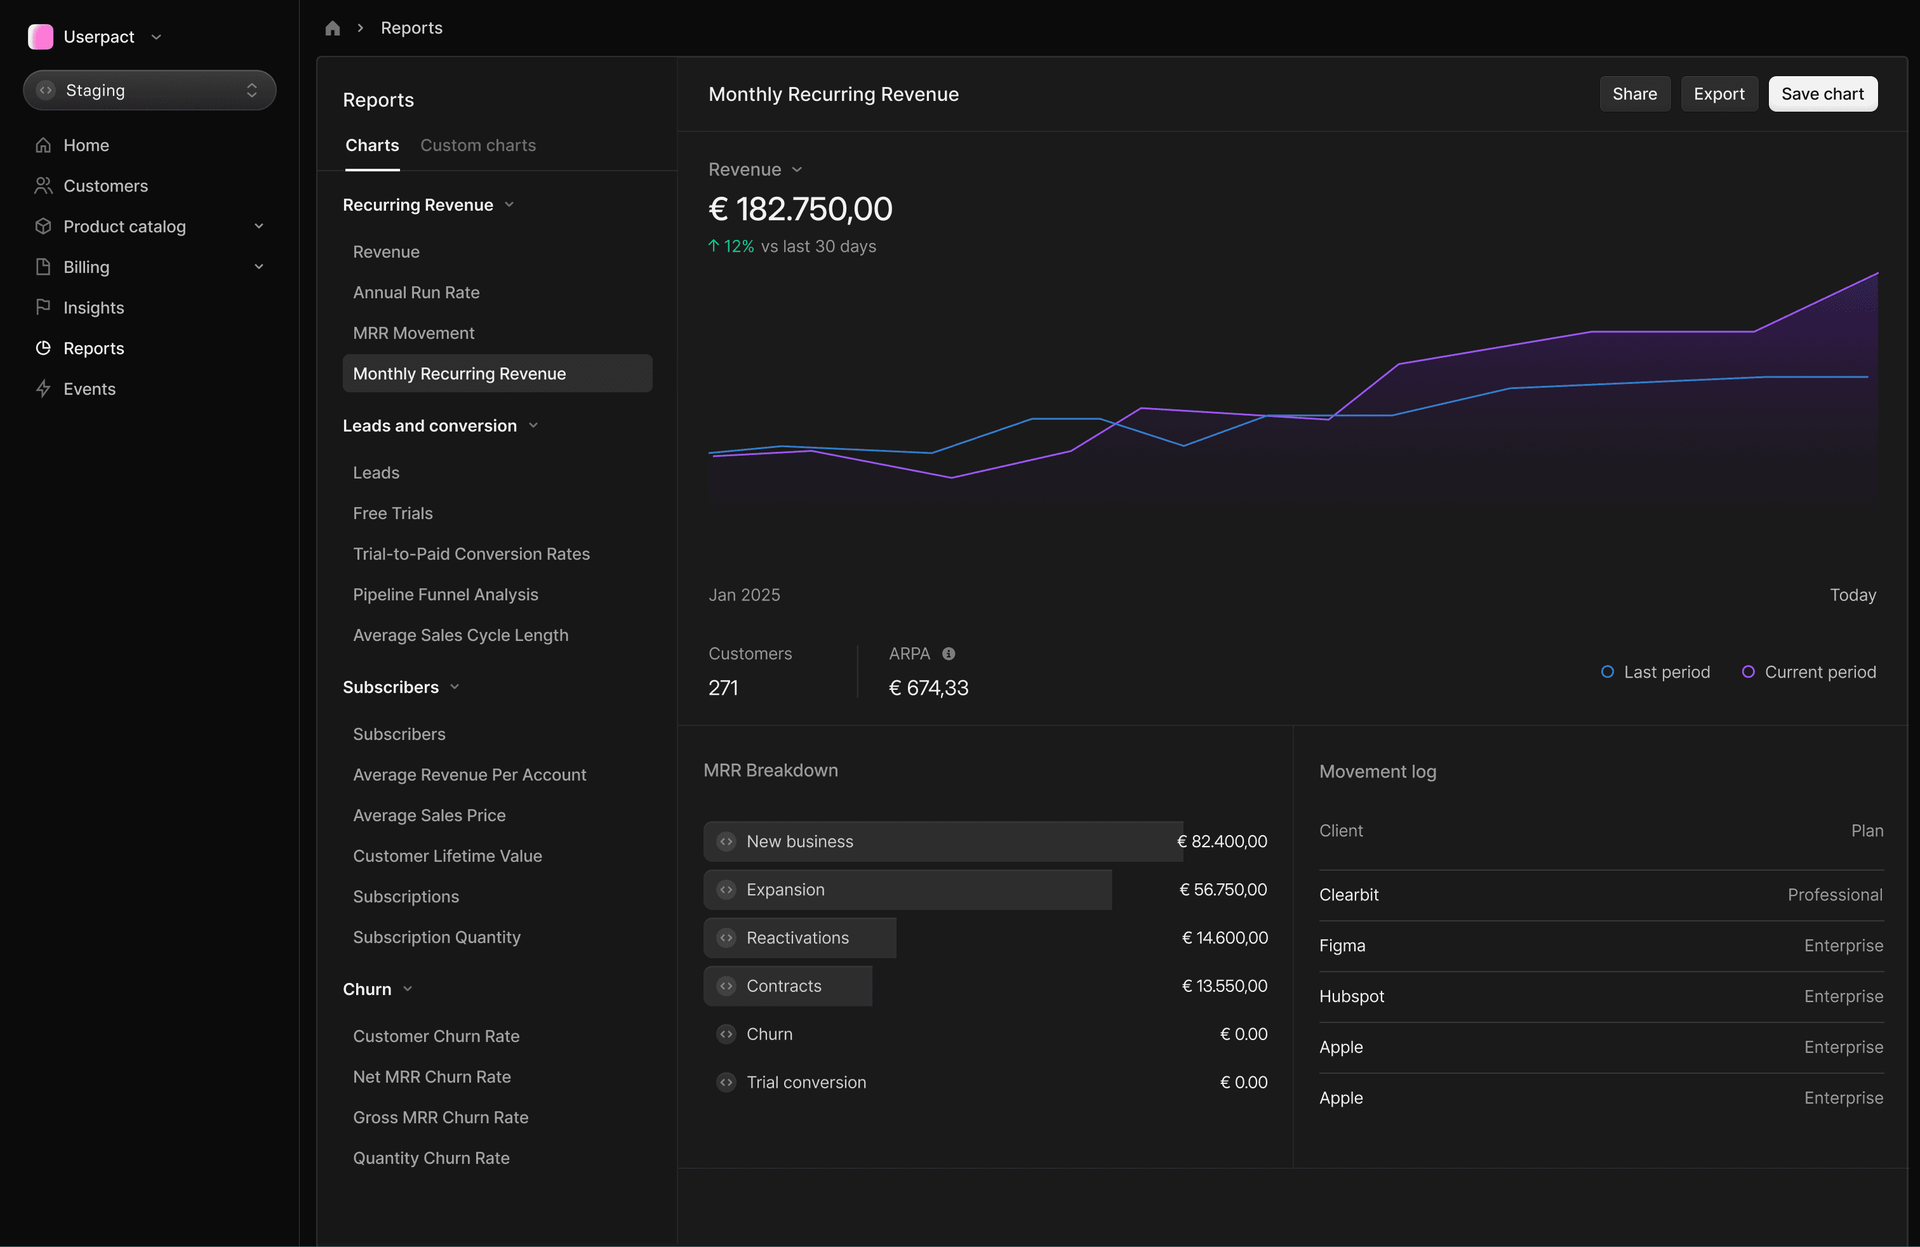This screenshot has height=1247, width=1920.
Task: Click the Insights flag icon
Action: click(x=43, y=307)
